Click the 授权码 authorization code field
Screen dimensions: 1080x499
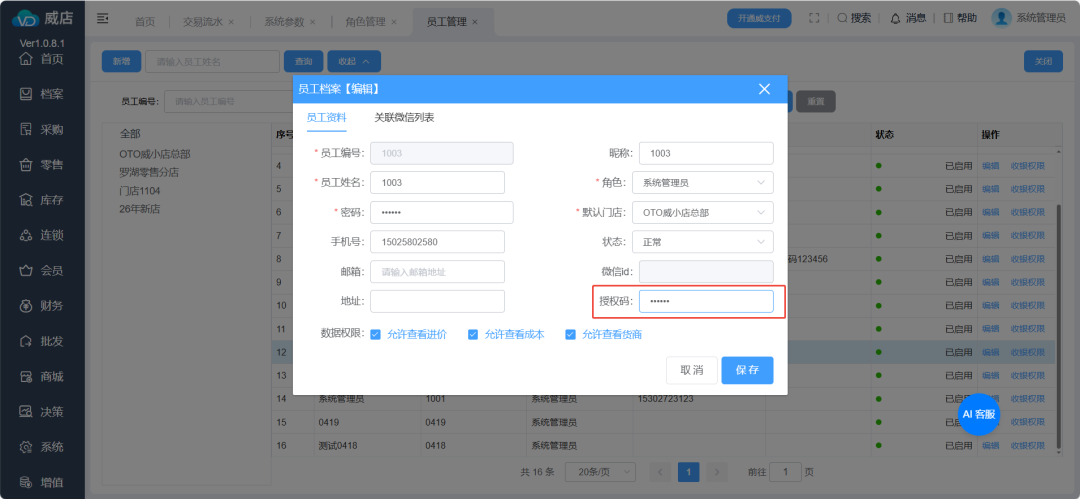(x=706, y=301)
